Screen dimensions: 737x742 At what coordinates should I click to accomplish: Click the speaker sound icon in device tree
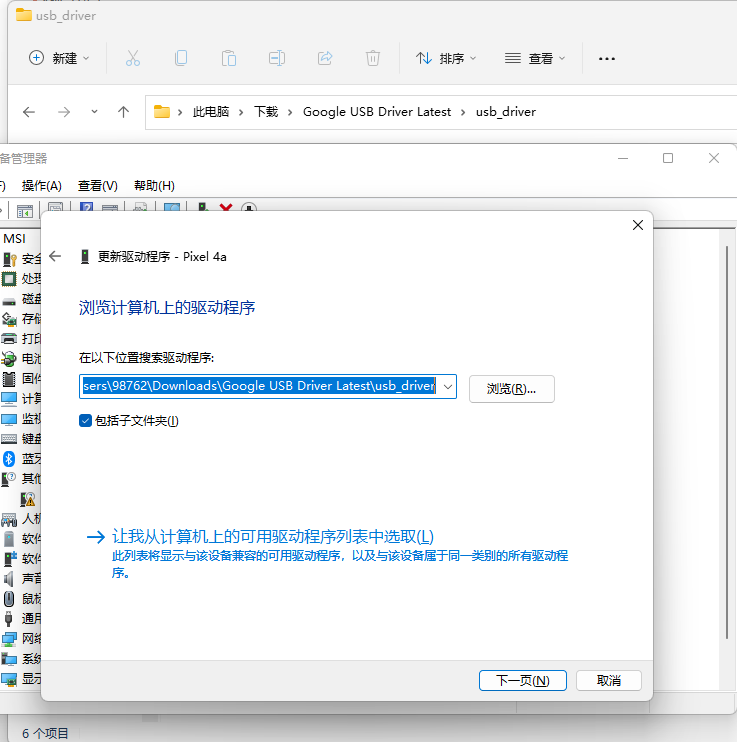point(9,578)
